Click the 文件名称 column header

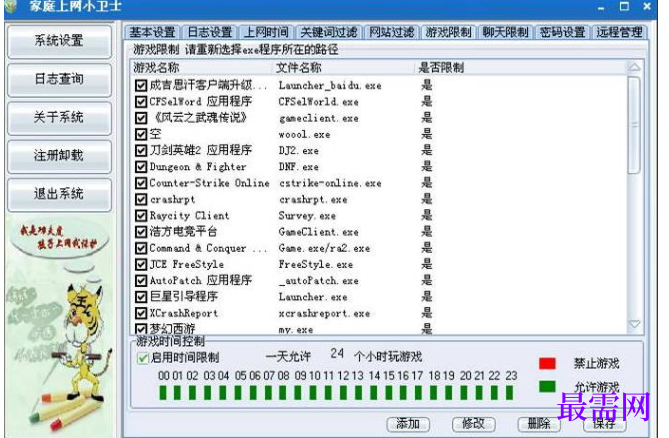pyautogui.click(x=343, y=67)
